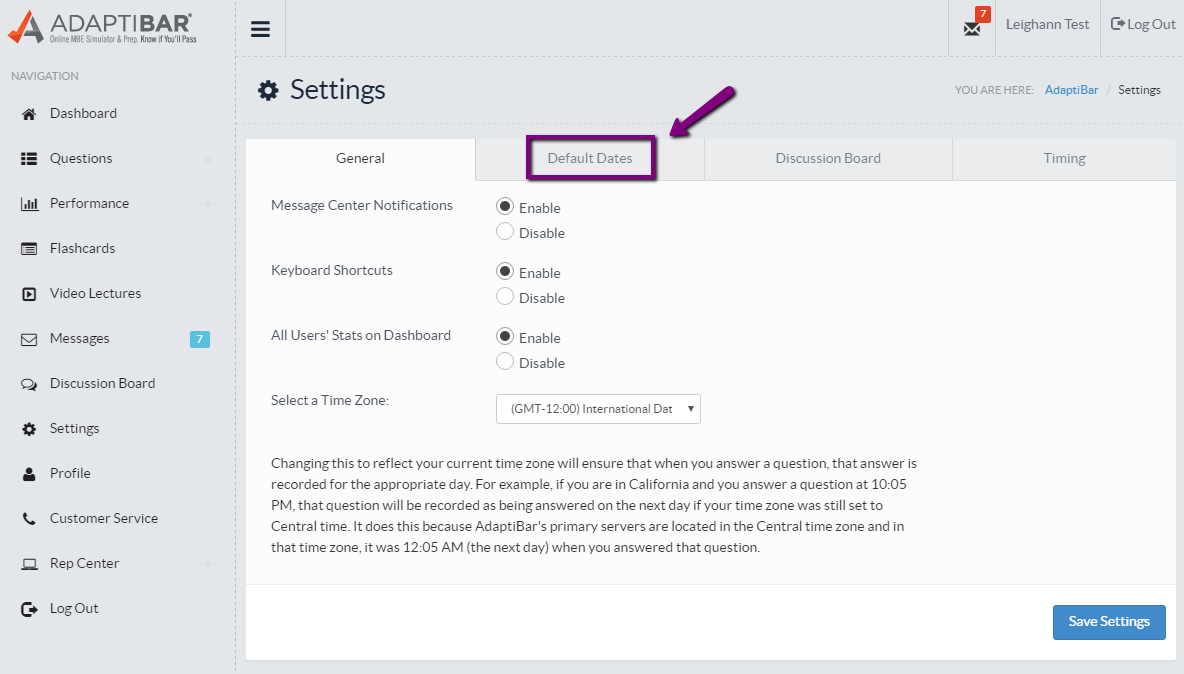This screenshot has height=674, width=1184.
Task: Click the Video Lectures play icon
Action: (29, 294)
